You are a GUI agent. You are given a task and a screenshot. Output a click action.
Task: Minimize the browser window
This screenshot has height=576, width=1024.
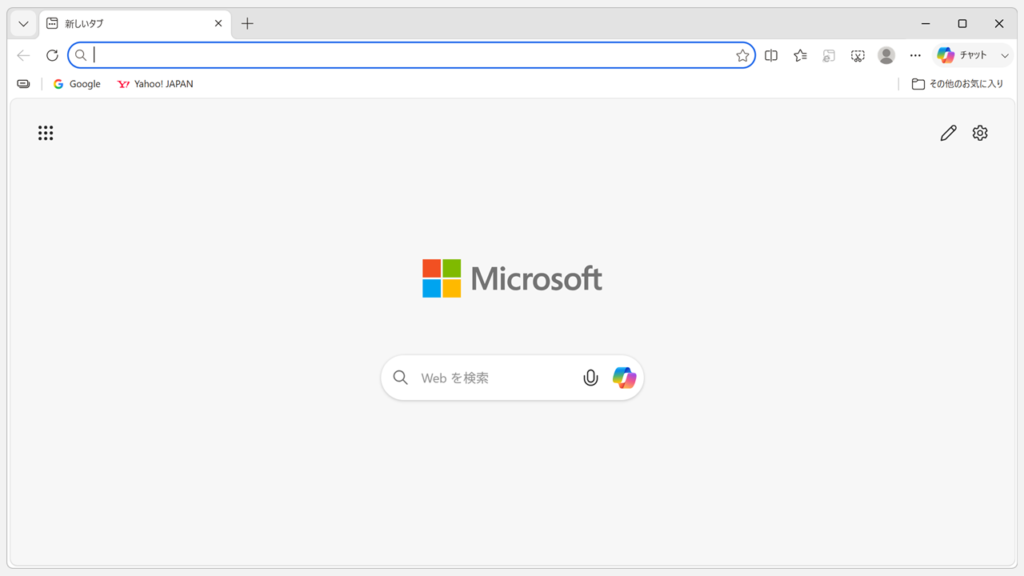coord(925,24)
